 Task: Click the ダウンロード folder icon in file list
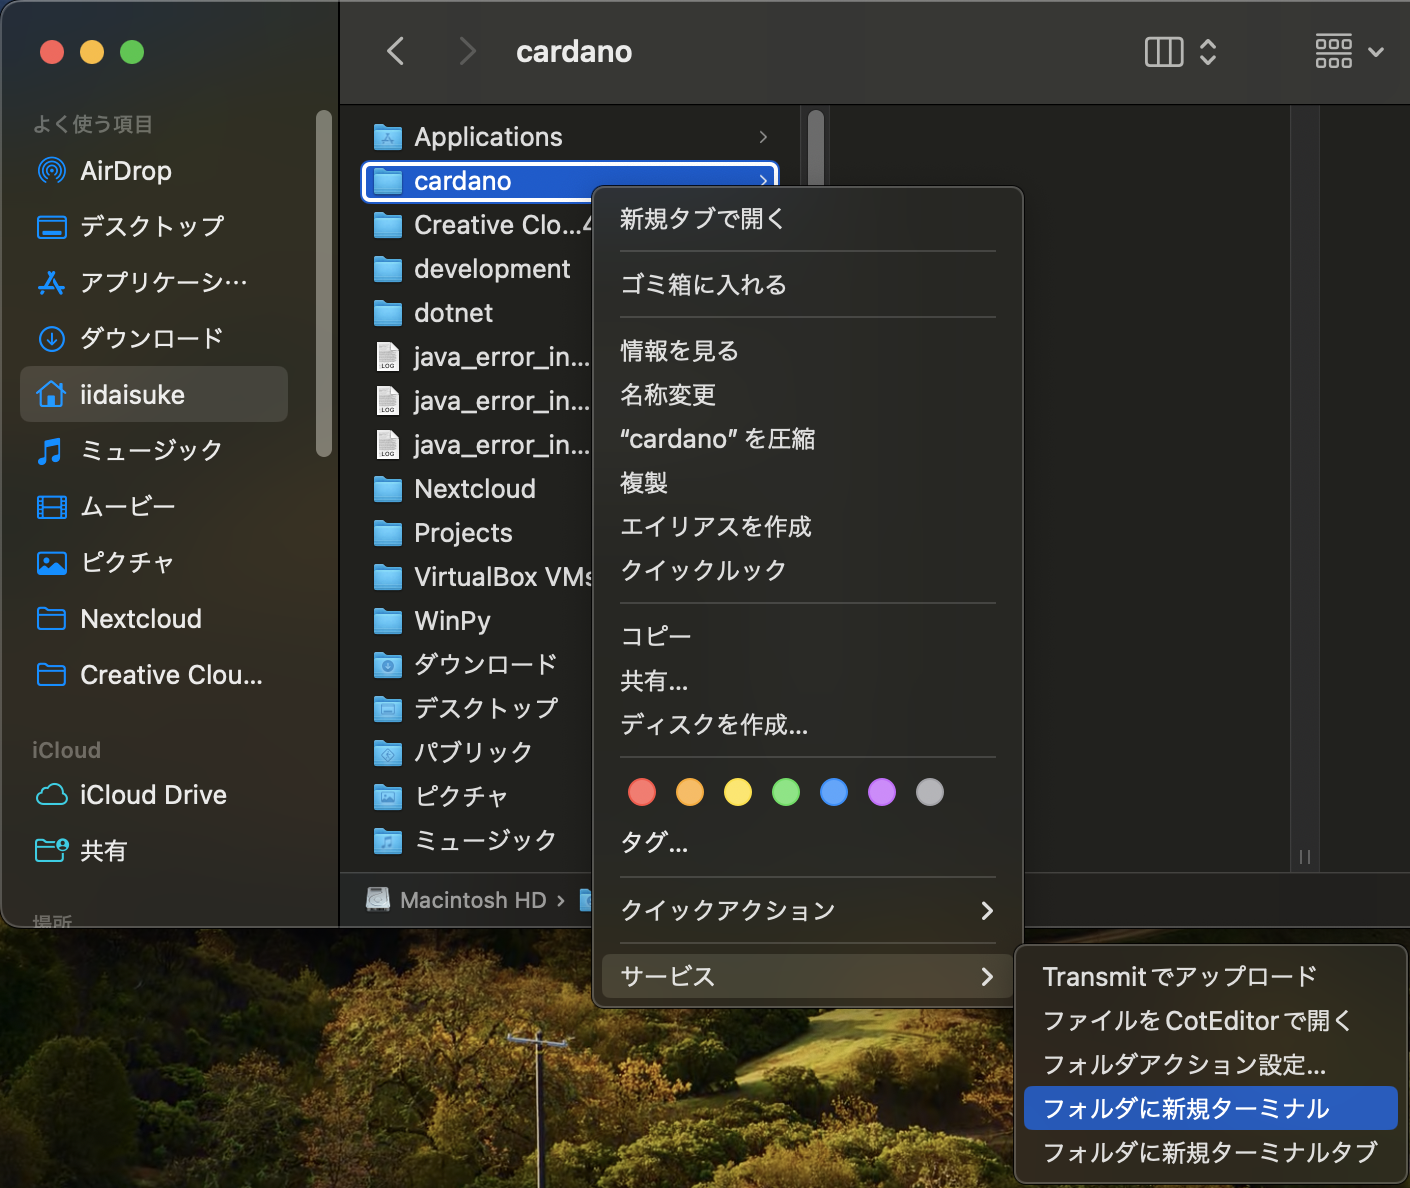point(388,665)
